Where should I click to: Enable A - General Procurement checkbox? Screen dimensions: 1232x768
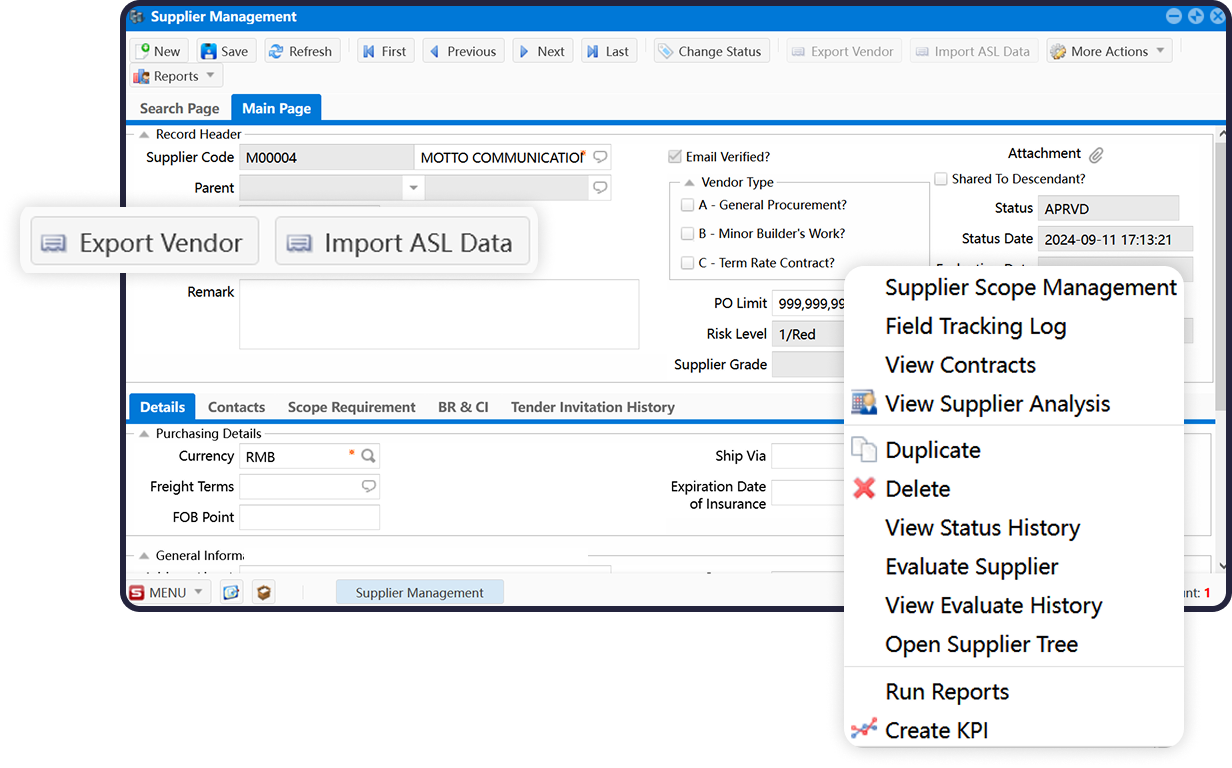pyautogui.click(x=687, y=205)
